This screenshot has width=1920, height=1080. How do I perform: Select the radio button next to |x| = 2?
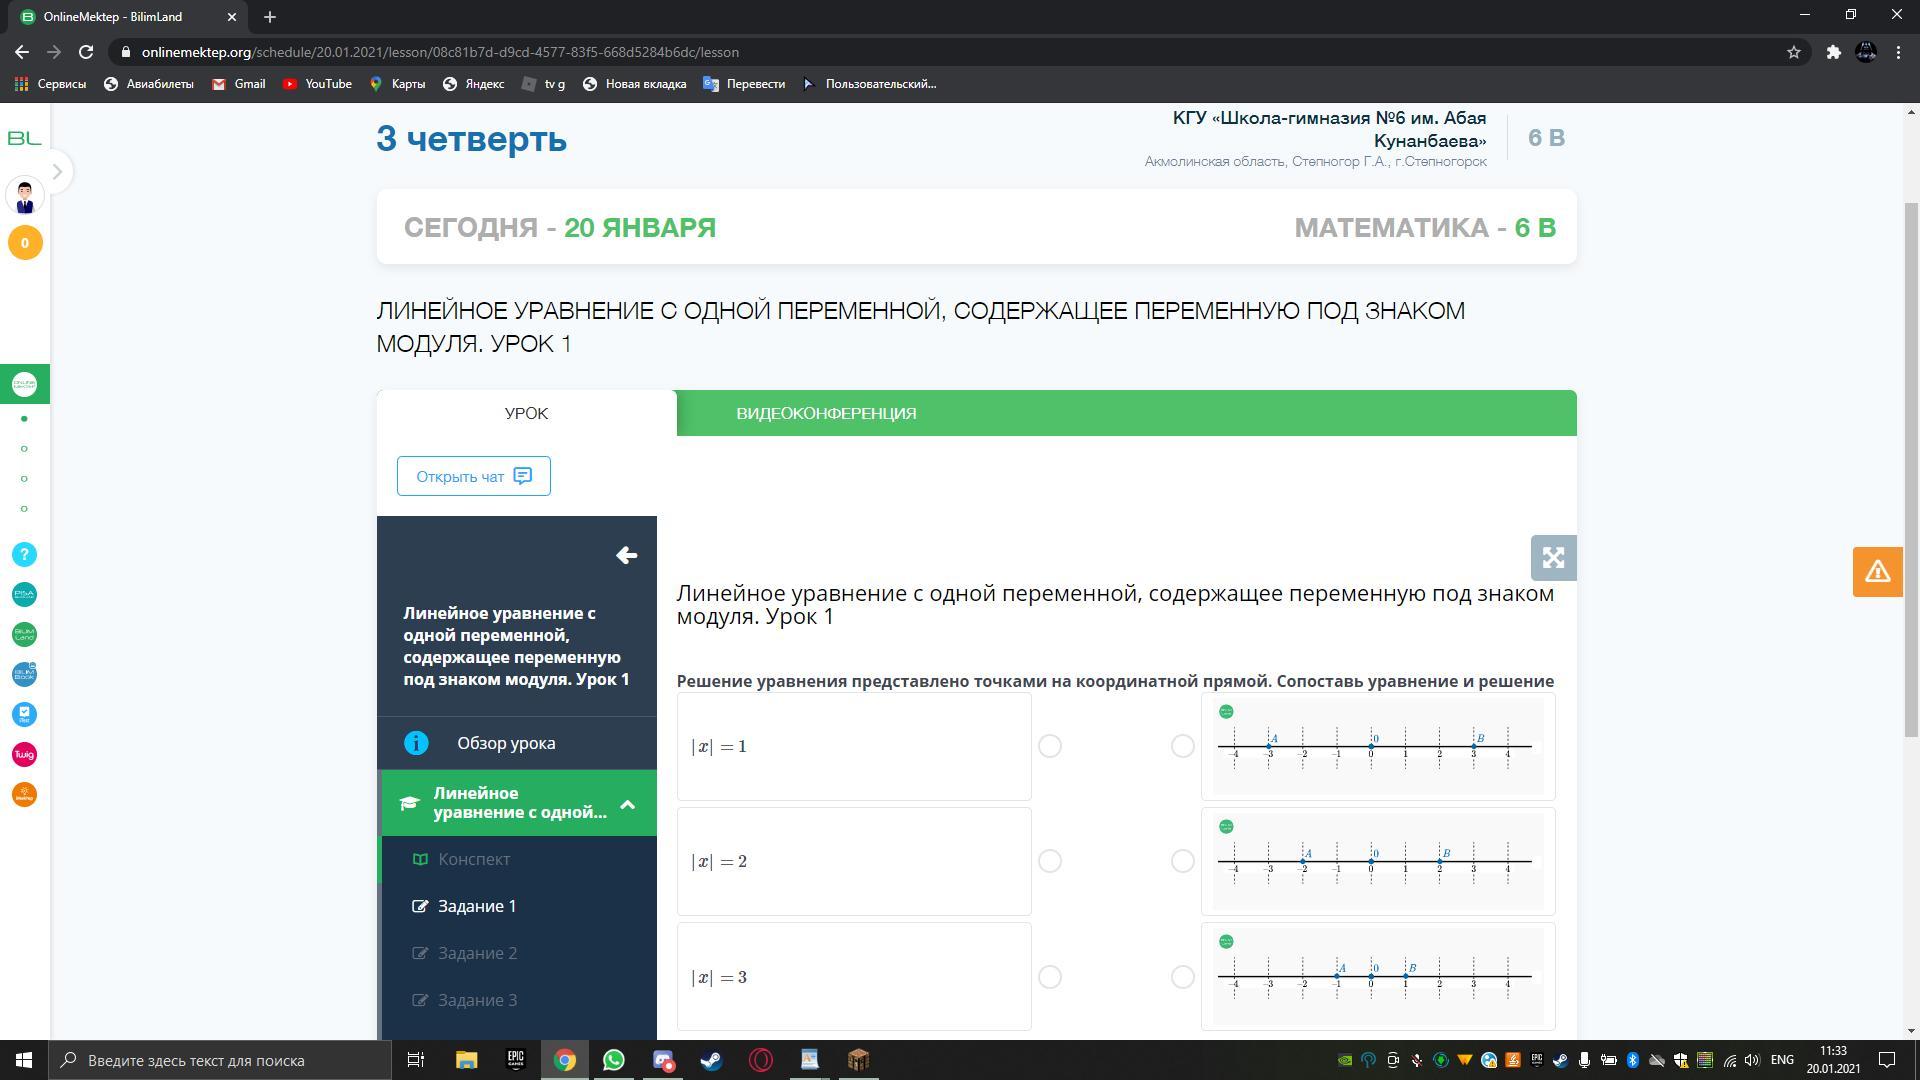point(1049,861)
